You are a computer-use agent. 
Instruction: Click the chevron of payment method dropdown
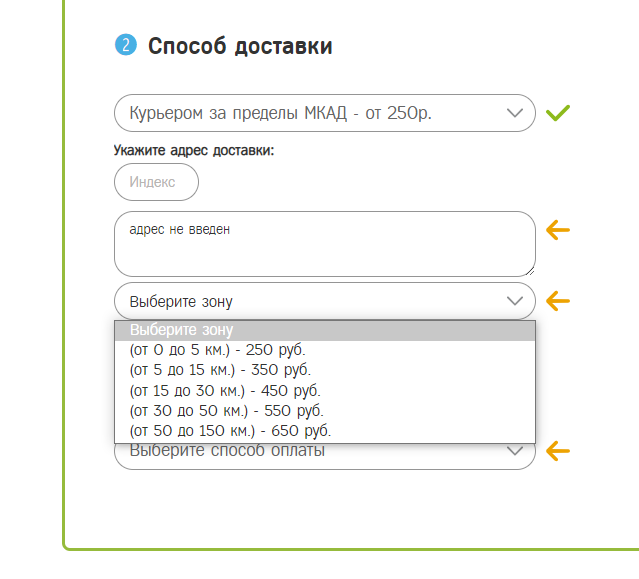(x=515, y=453)
